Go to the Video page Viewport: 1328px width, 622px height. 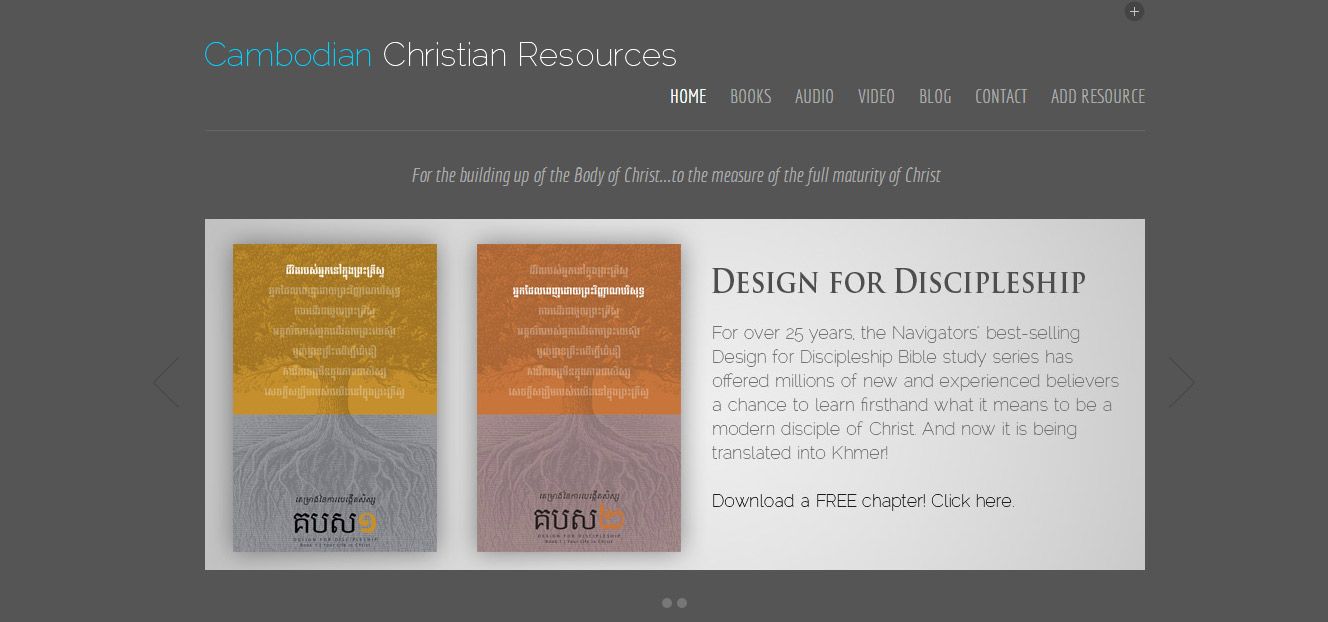(x=876, y=96)
